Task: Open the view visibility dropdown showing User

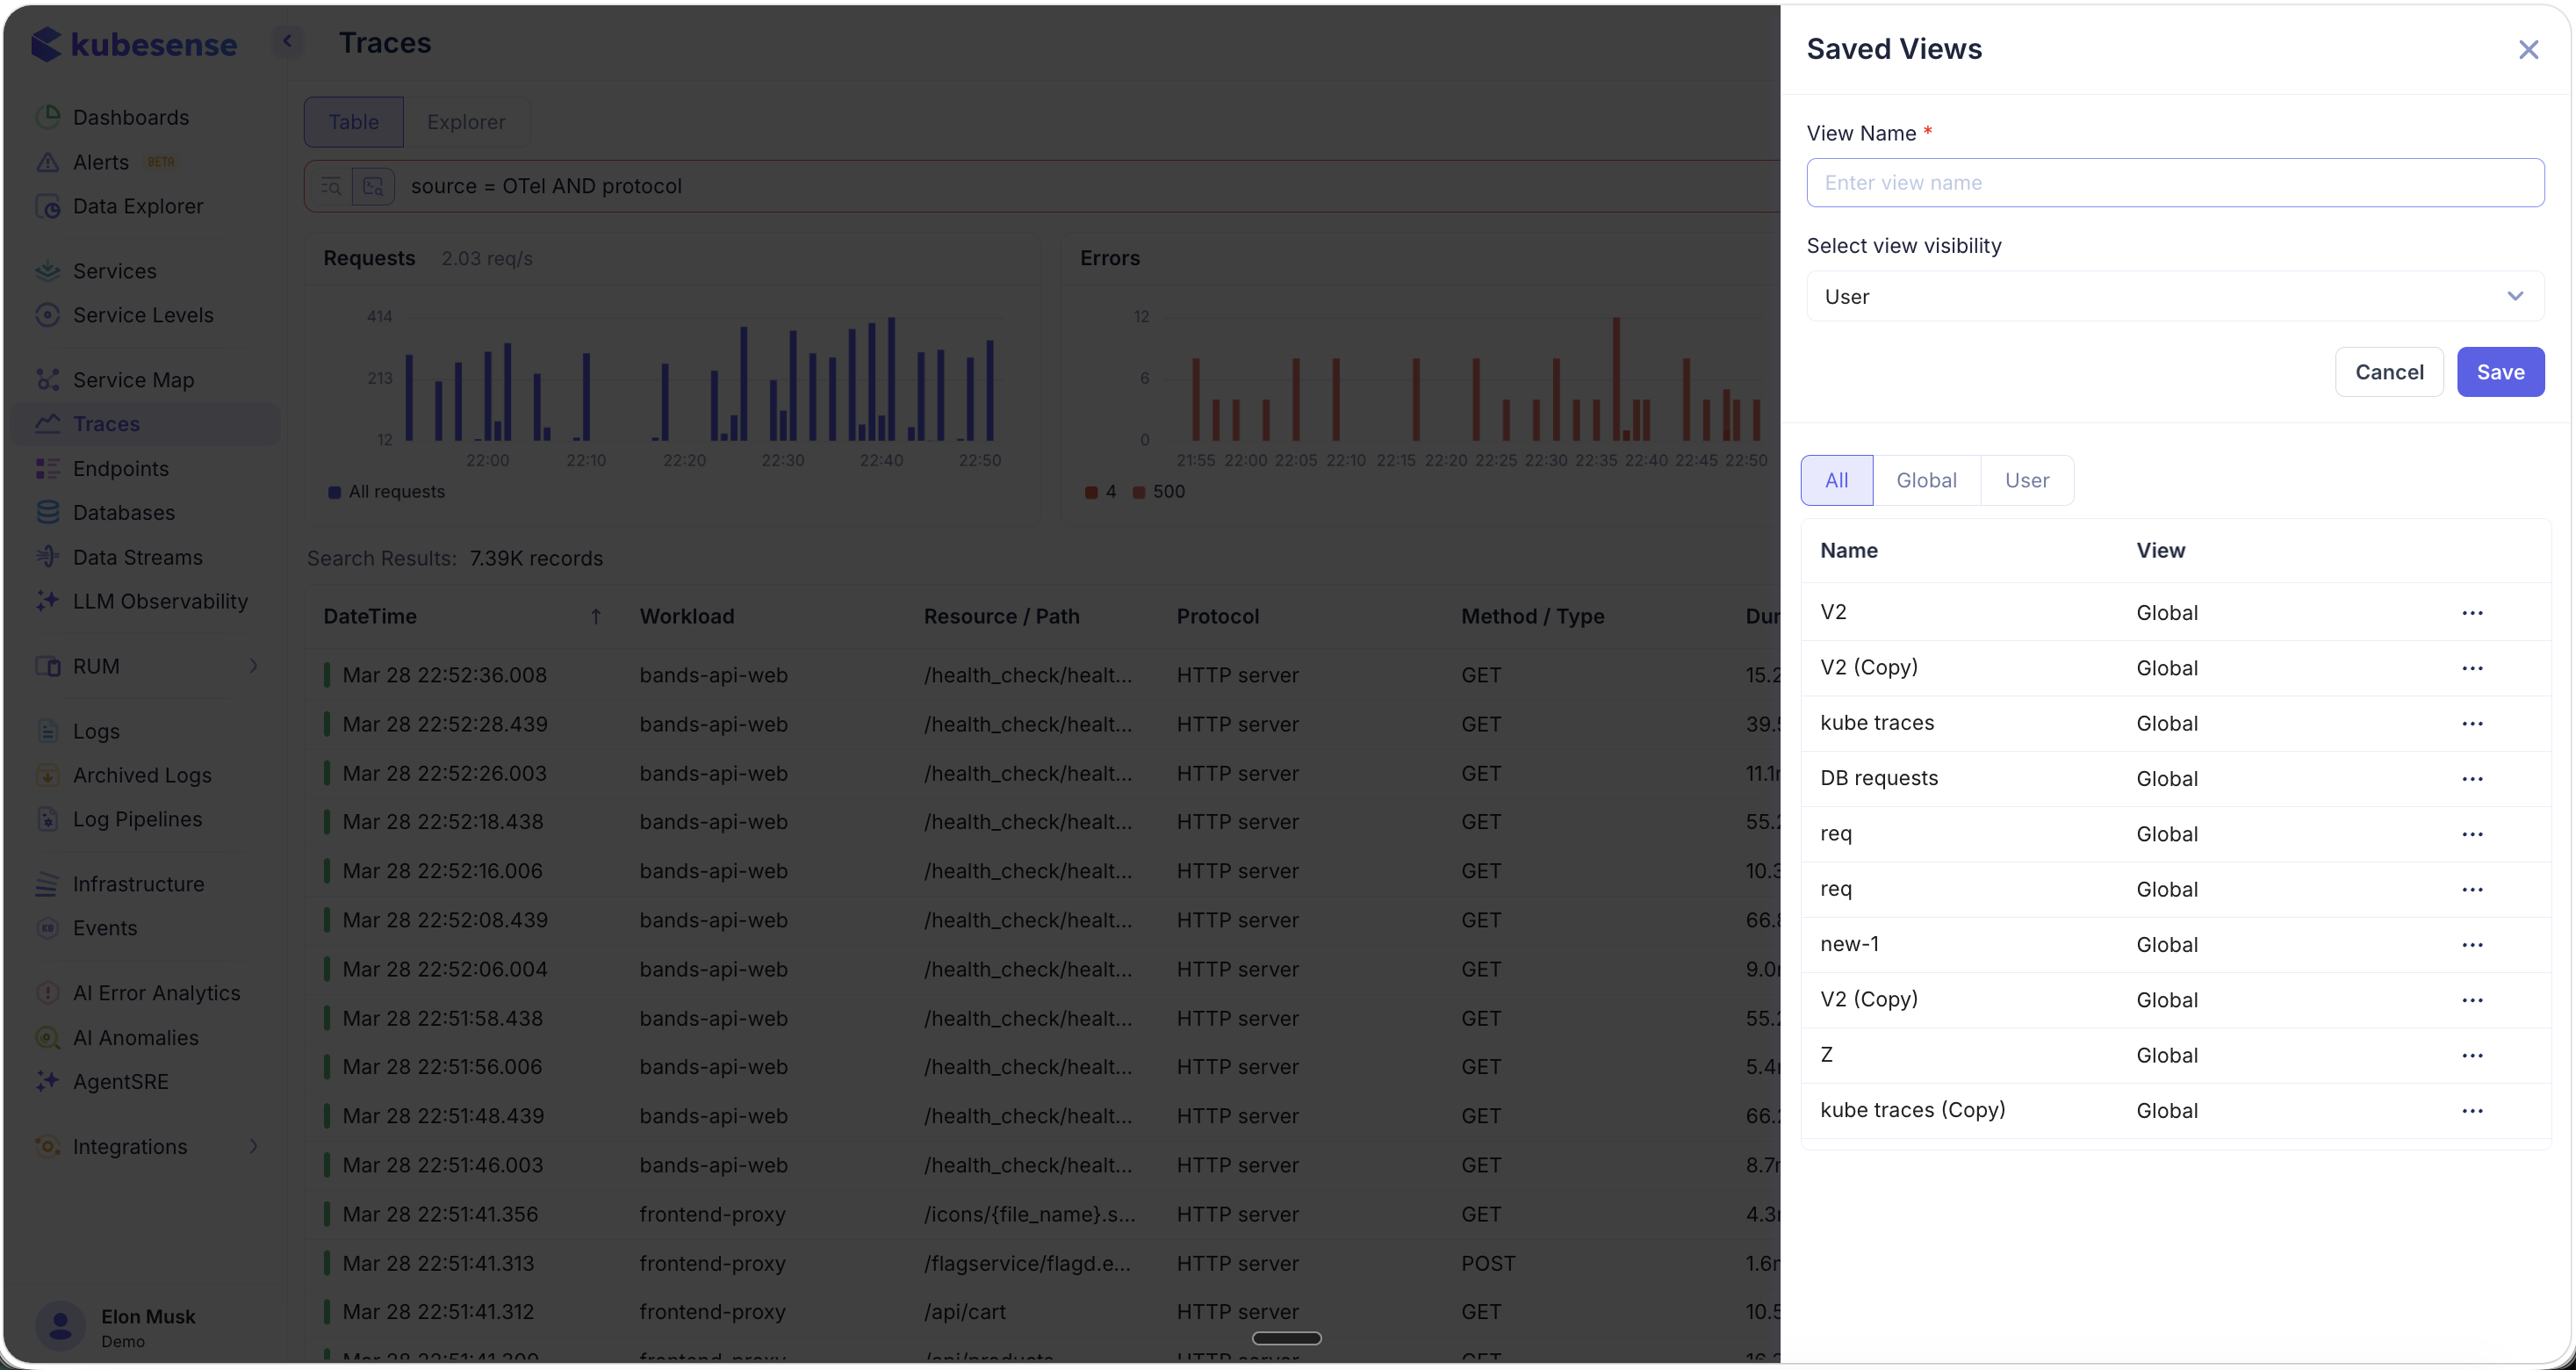Action: [2174, 296]
